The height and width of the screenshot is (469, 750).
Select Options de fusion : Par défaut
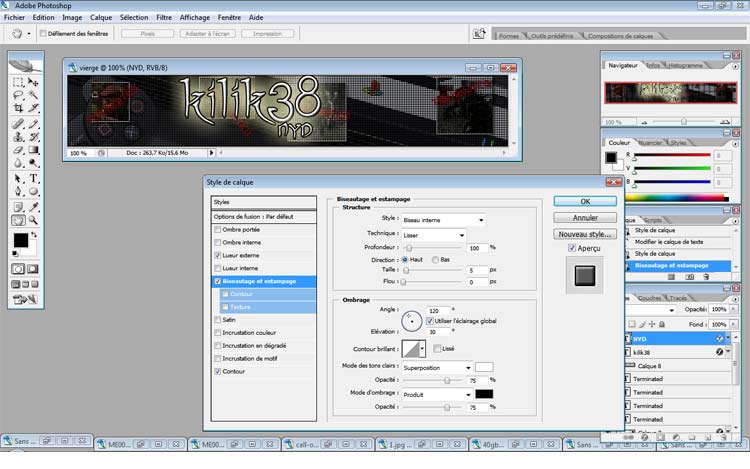[x=264, y=217]
